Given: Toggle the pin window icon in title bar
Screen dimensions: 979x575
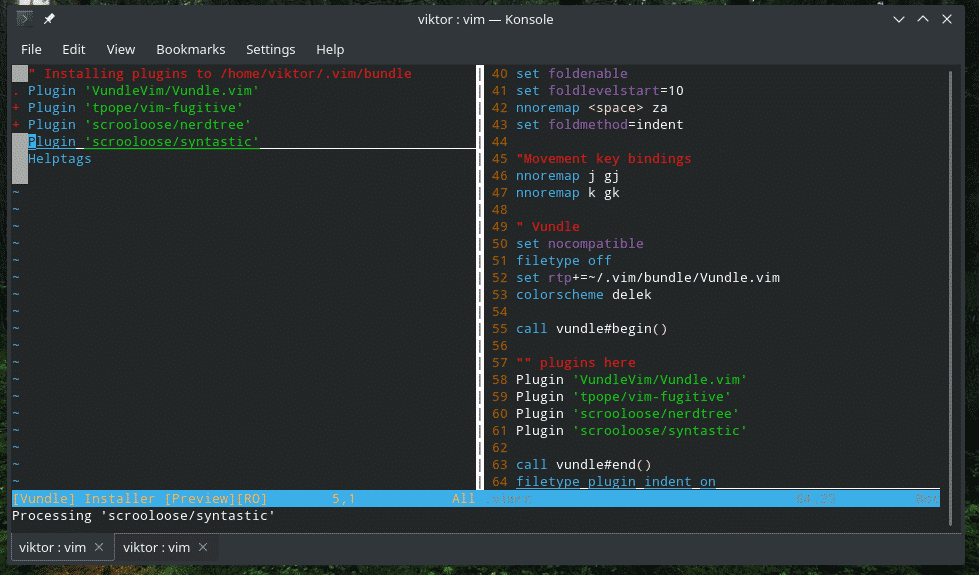Looking at the screenshot, I should (49, 19).
